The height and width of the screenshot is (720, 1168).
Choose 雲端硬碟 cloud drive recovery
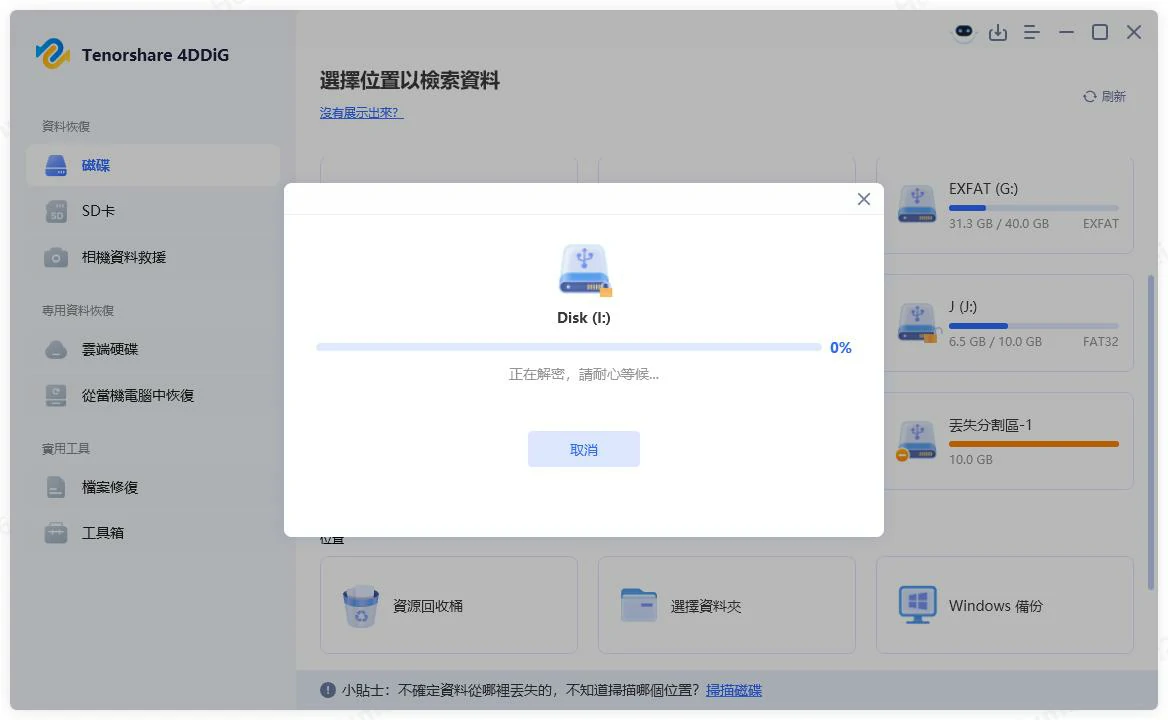pyautogui.click(x=153, y=349)
